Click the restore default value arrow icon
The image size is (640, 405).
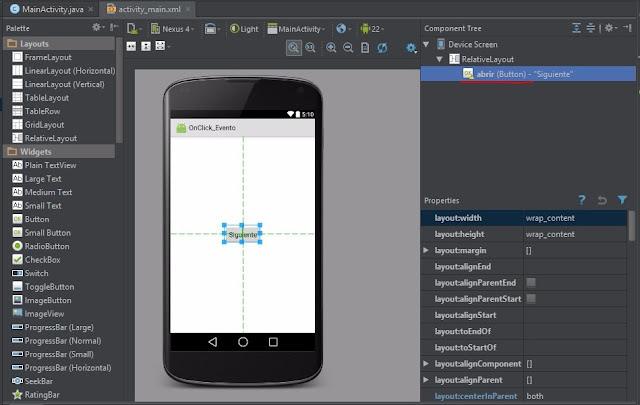tap(601, 200)
